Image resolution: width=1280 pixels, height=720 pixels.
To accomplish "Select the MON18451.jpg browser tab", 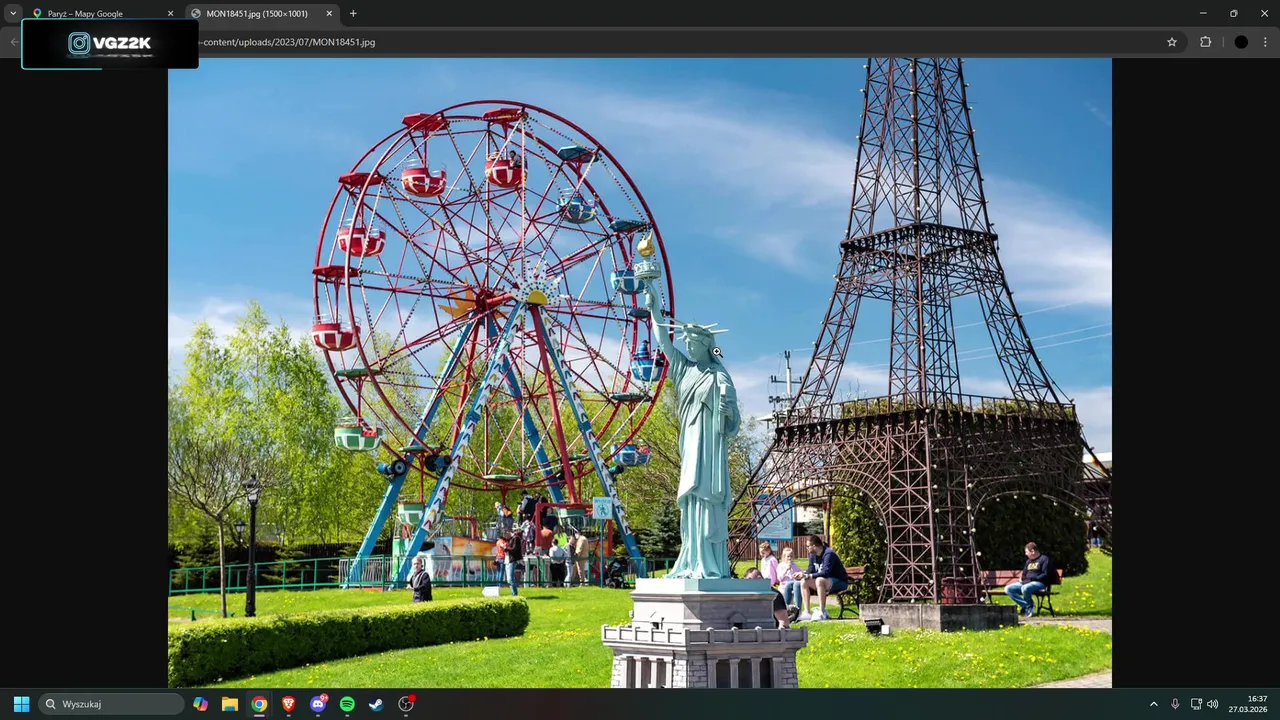I will point(263,14).
